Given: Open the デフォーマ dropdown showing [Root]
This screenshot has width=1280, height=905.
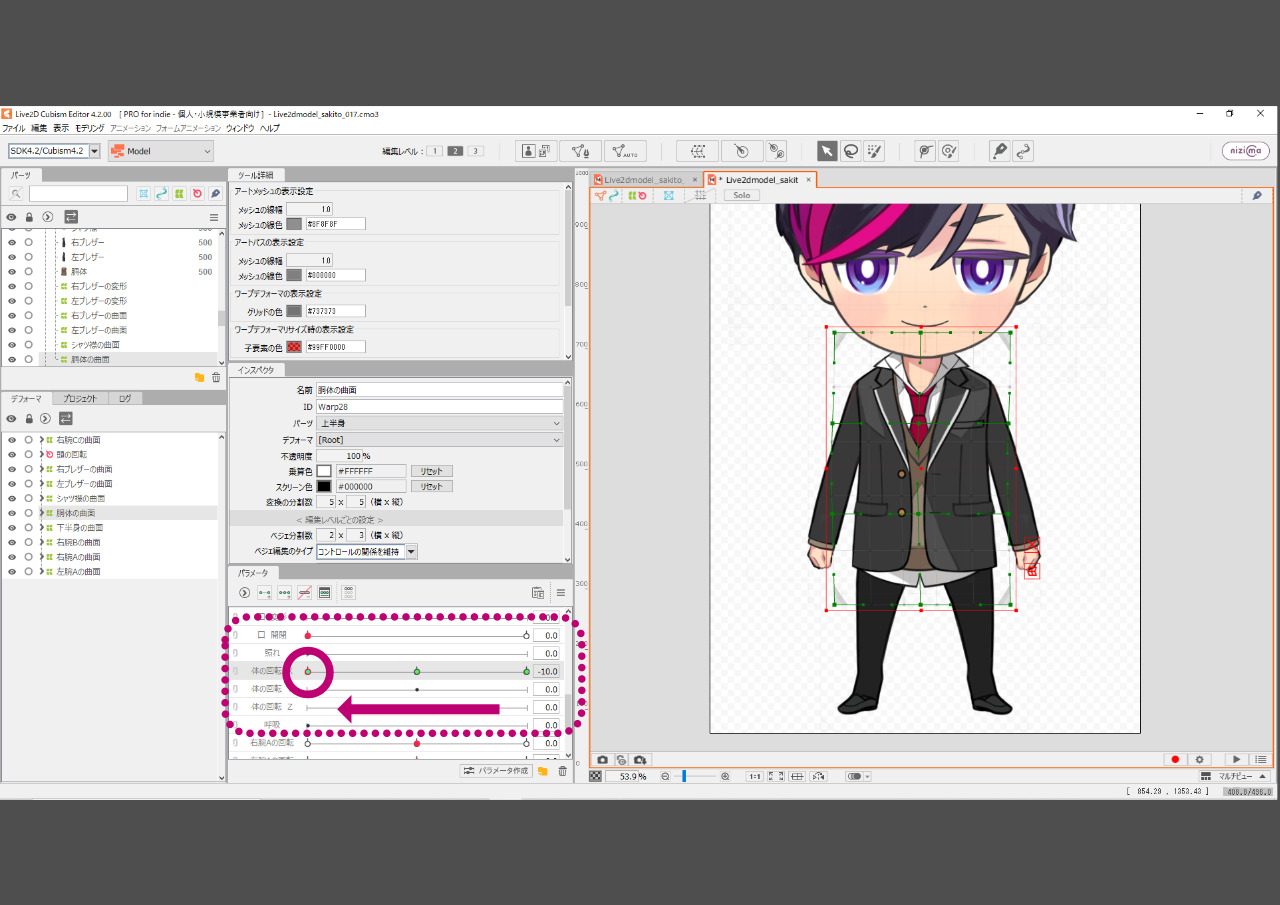Looking at the screenshot, I should pyautogui.click(x=440, y=439).
